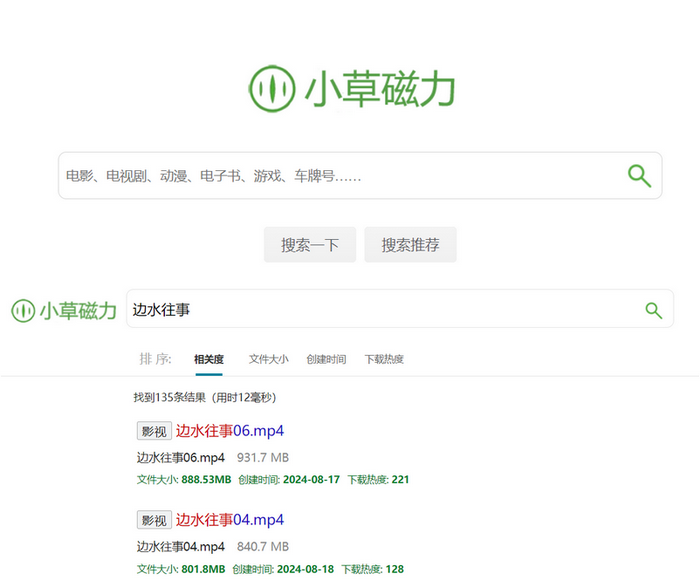Click the large green leaf logo icon
The image size is (700, 581).
tap(272, 89)
